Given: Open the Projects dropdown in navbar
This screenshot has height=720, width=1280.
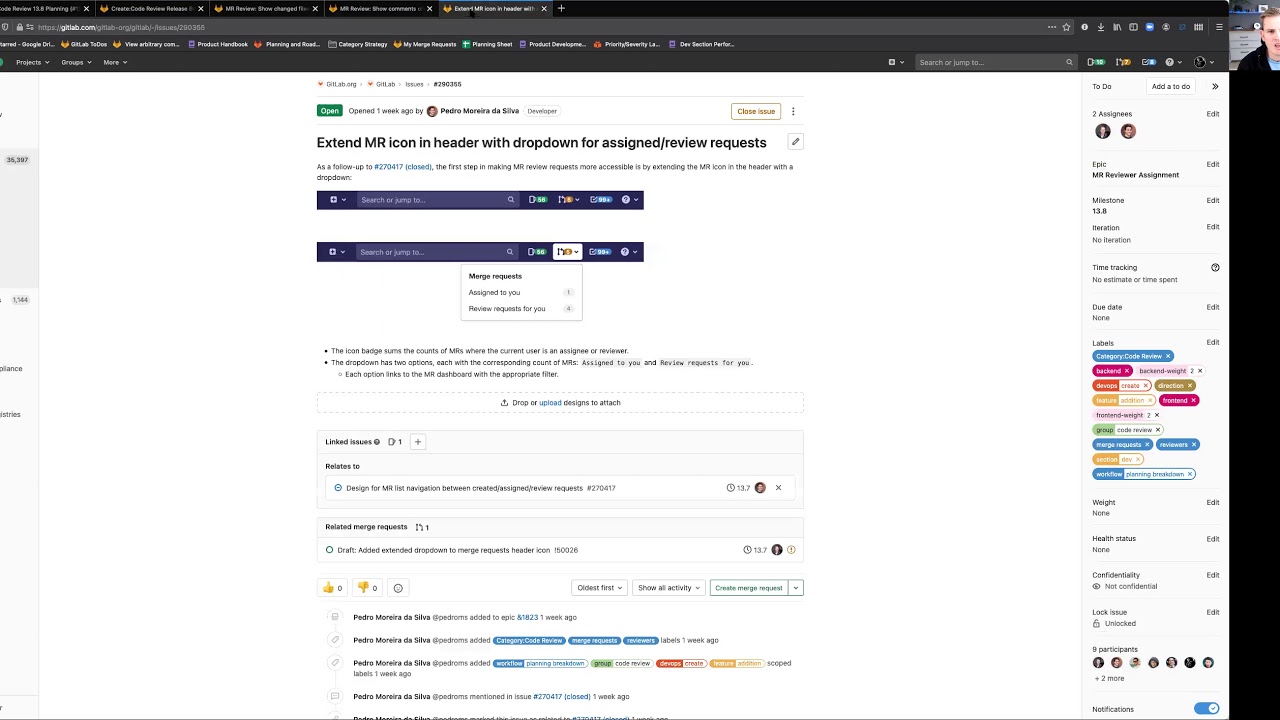Looking at the screenshot, I should coord(31,62).
